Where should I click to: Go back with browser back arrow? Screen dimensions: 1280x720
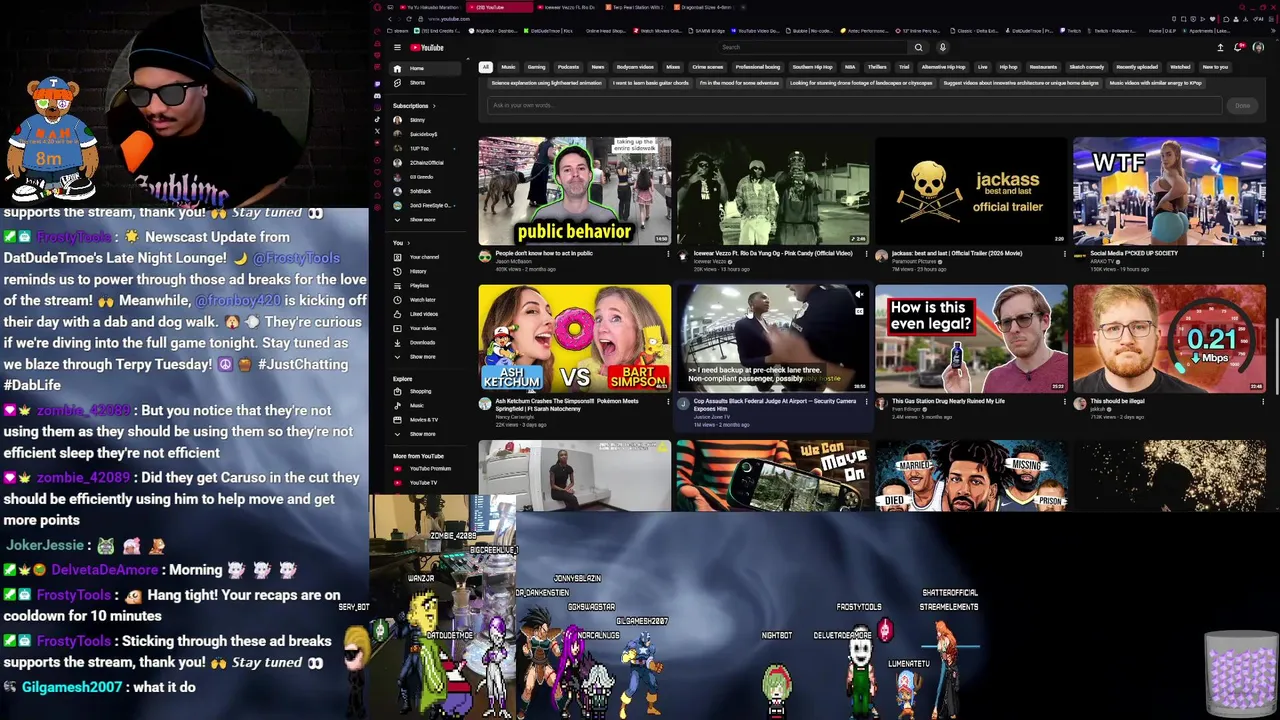click(389, 19)
